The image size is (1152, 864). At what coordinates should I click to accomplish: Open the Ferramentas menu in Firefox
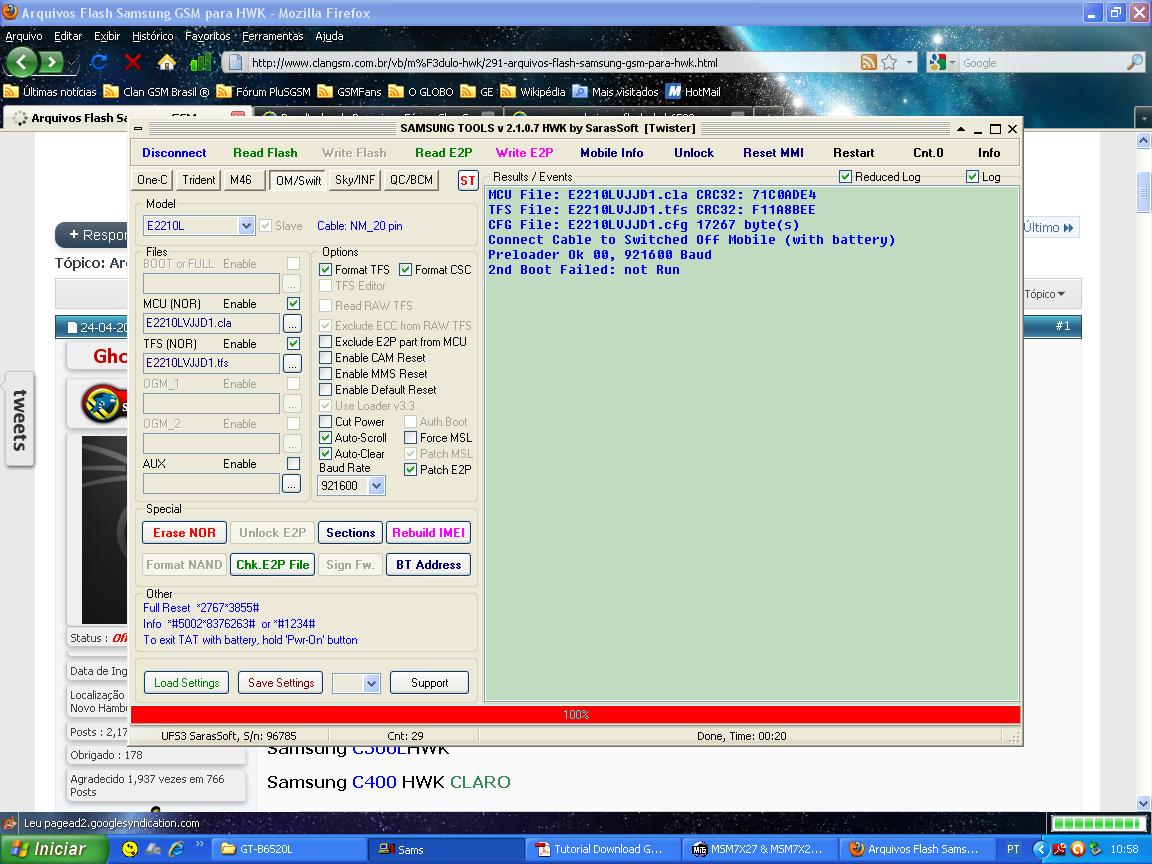[x=272, y=36]
